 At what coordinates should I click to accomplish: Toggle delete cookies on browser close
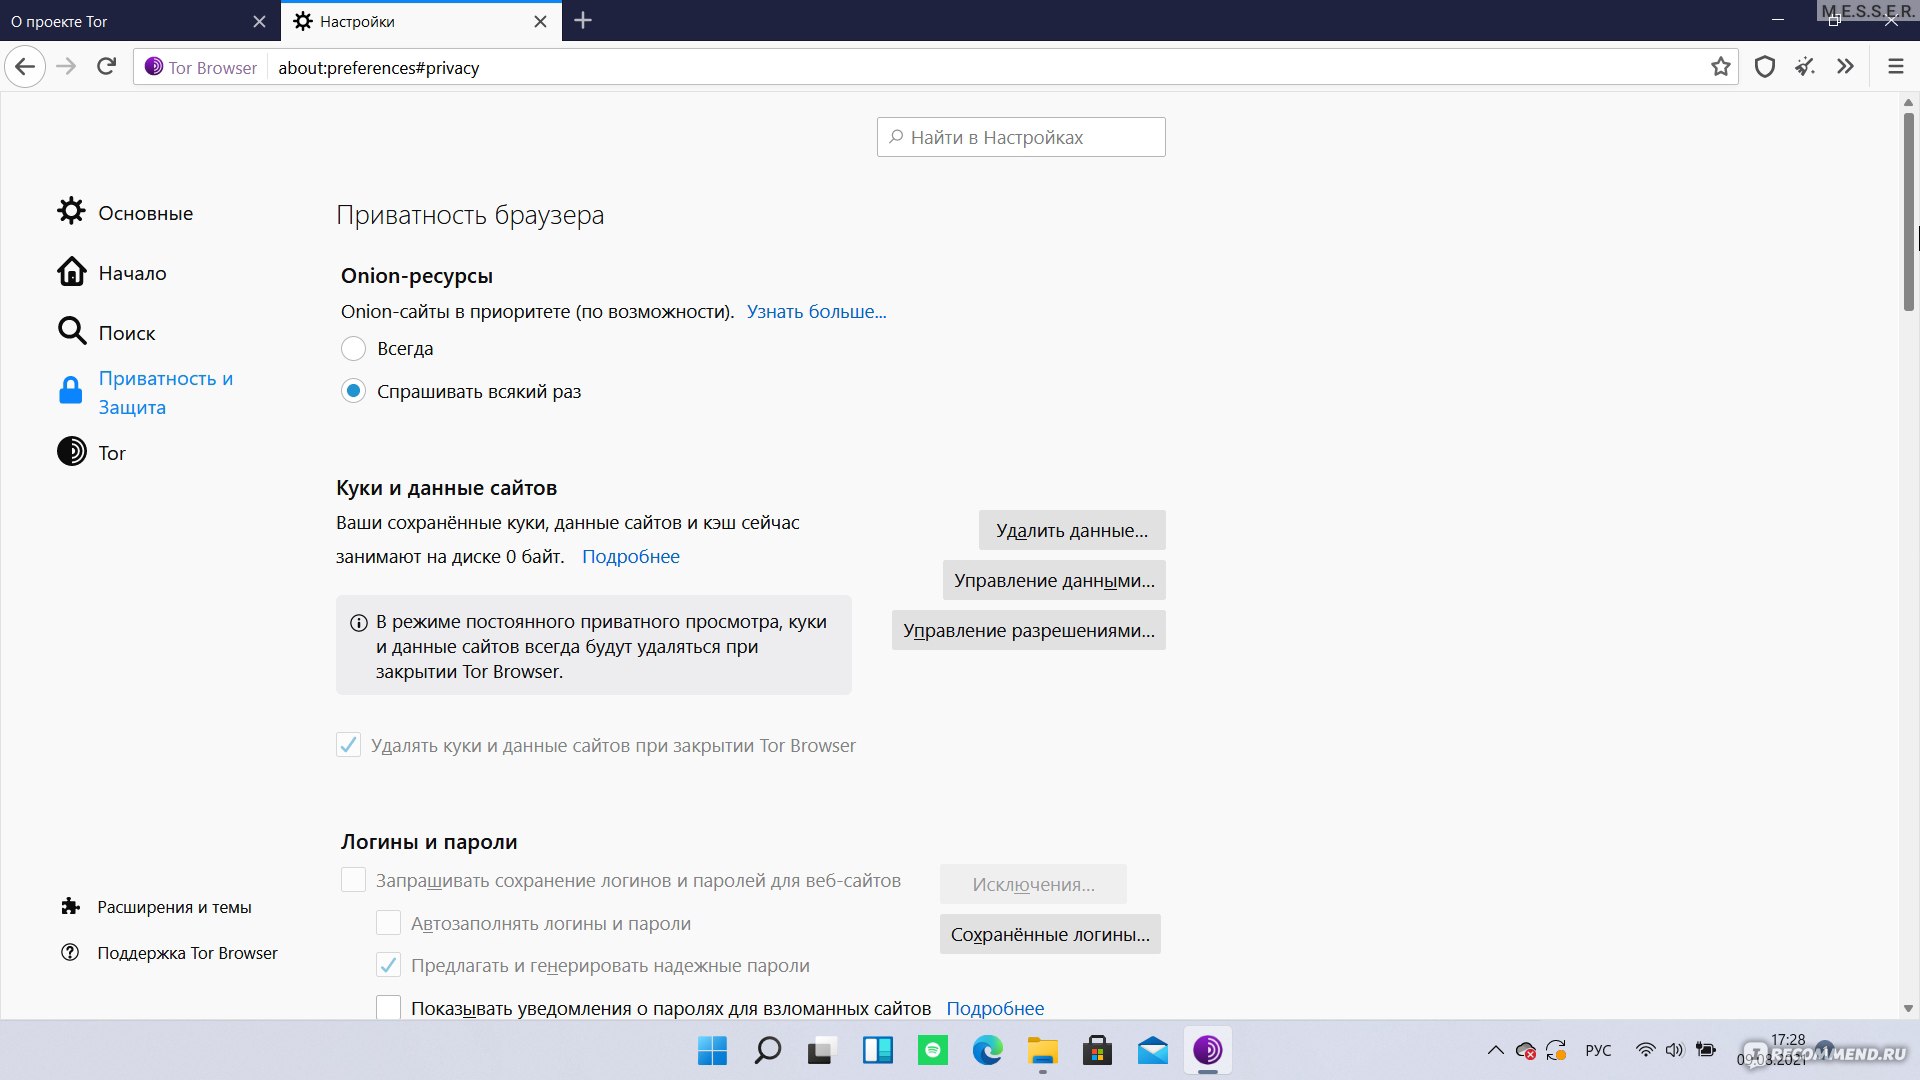coord(348,744)
